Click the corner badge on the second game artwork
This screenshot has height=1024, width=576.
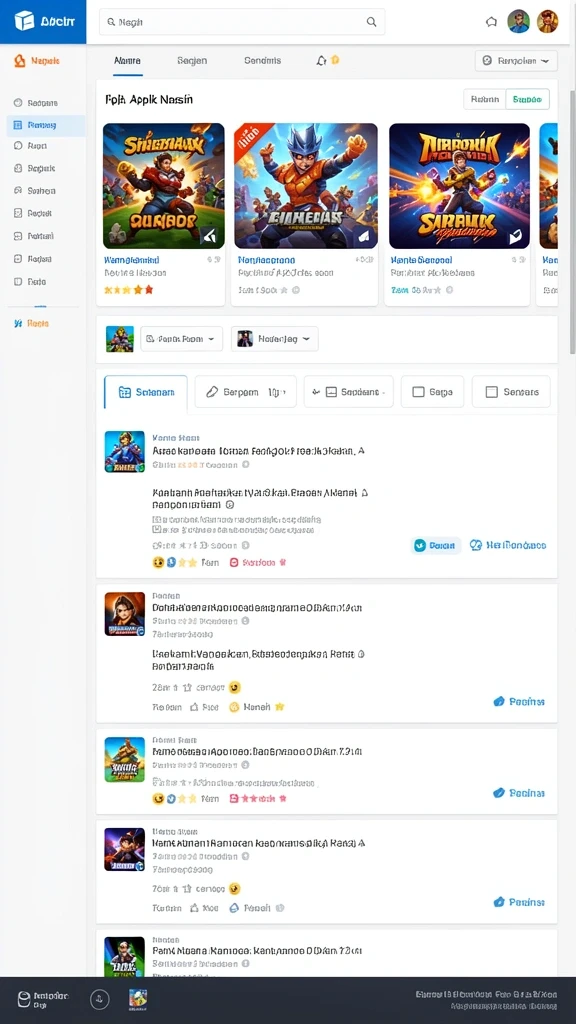click(x=364, y=236)
